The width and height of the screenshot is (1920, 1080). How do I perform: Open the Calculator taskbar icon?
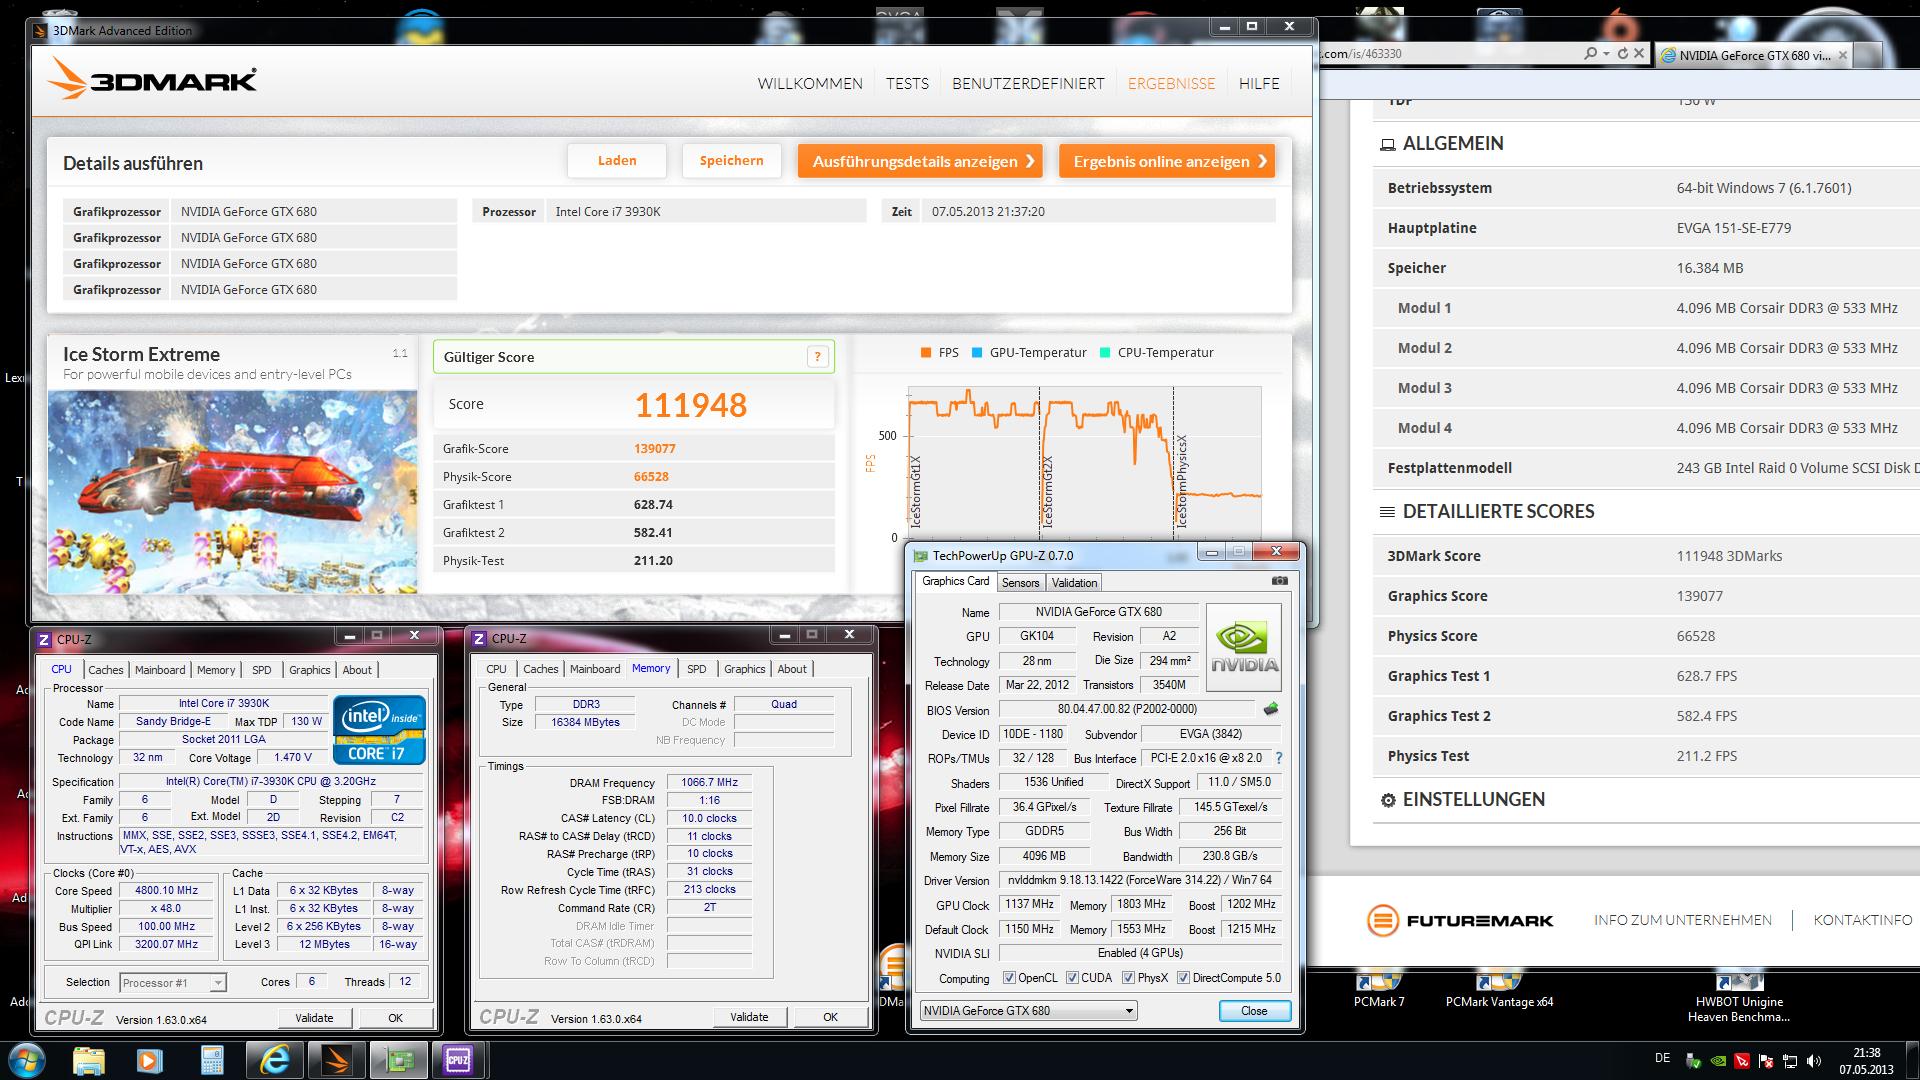[212, 1059]
